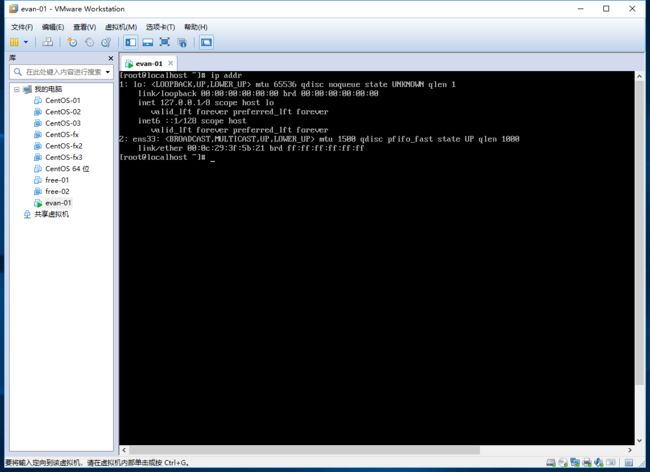Click the display device status icon
Image resolution: width=650 pixels, height=472 pixels.
pos(611,462)
